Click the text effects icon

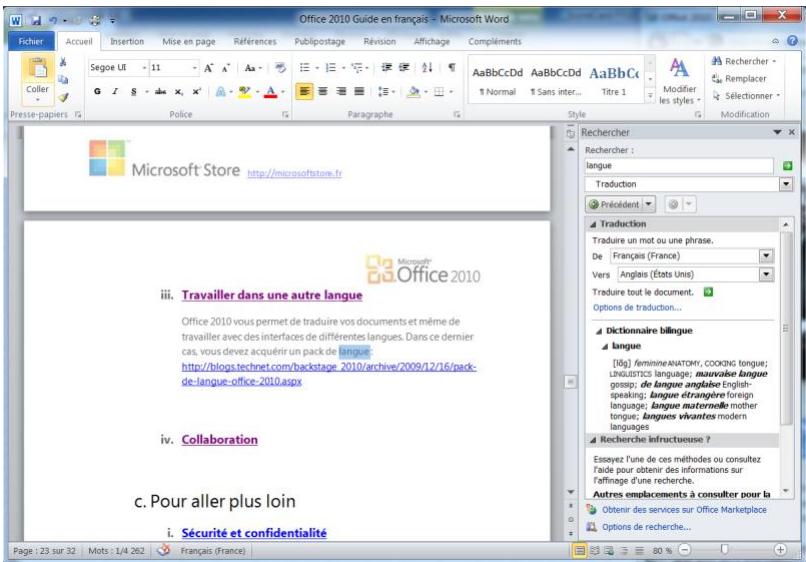click(x=221, y=92)
